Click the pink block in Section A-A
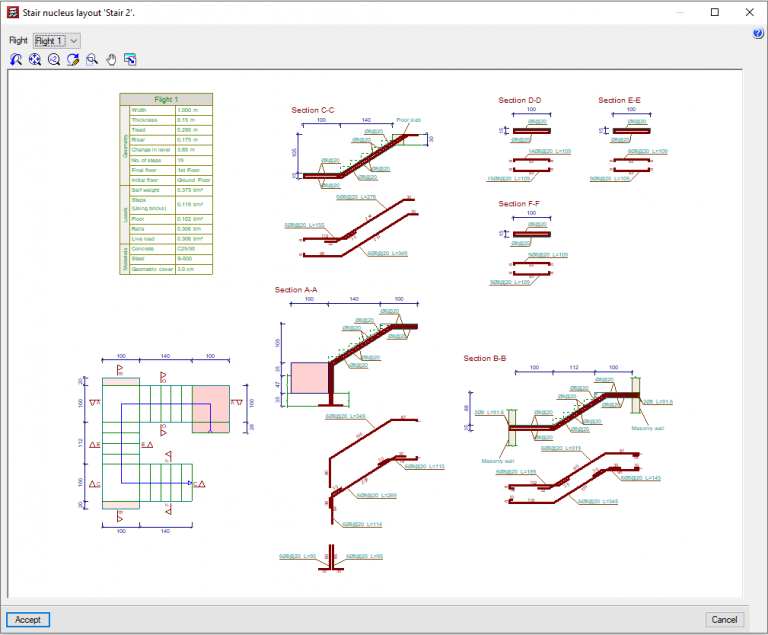The height and width of the screenshot is (635, 768). coord(310,377)
